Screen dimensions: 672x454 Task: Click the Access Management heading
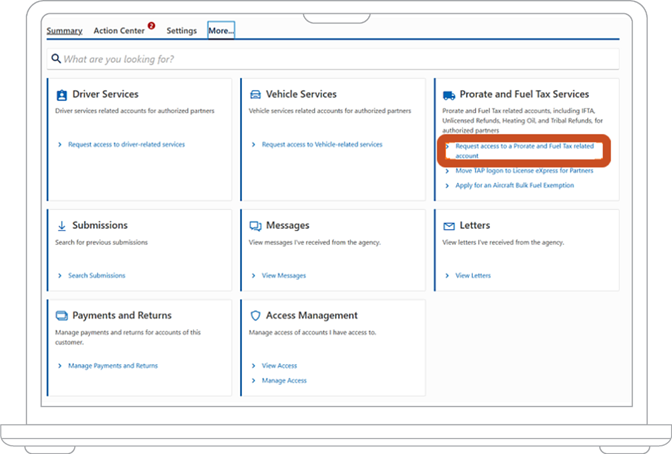(x=312, y=316)
